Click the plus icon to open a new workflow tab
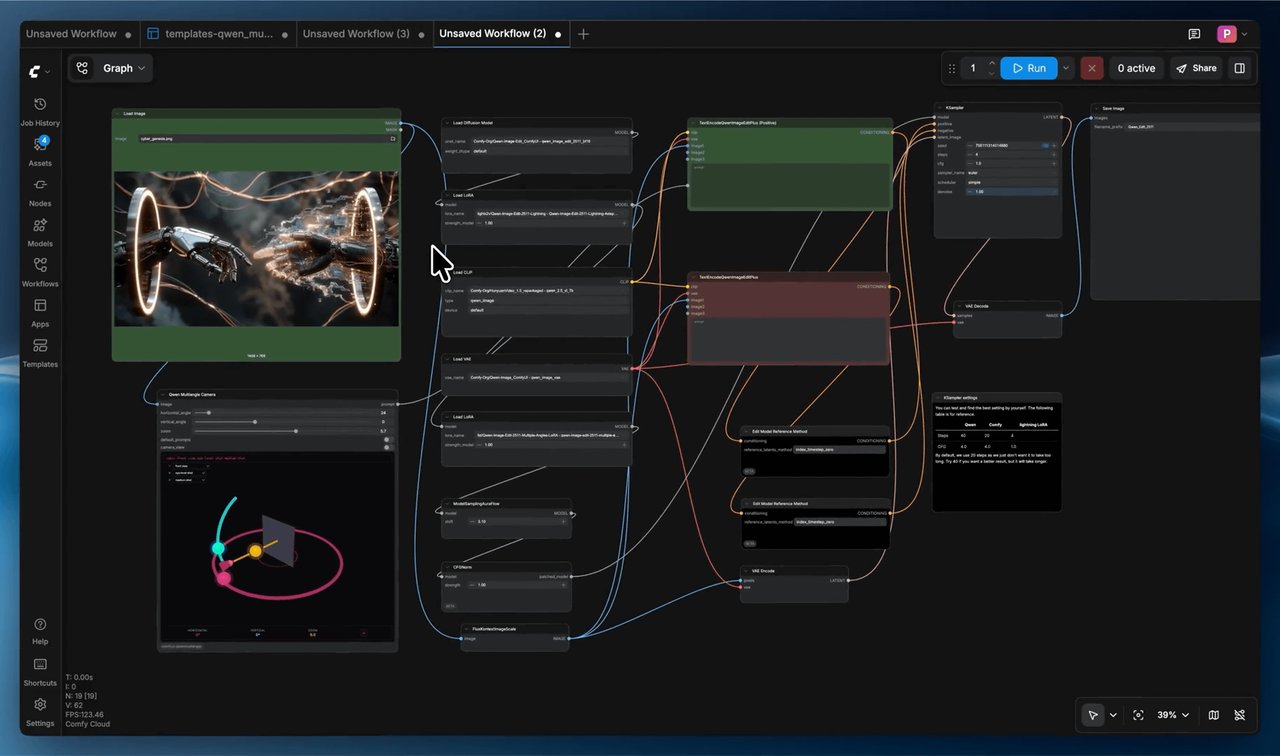Viewport: 1280px width, 756px height. [x=583, y=33]
